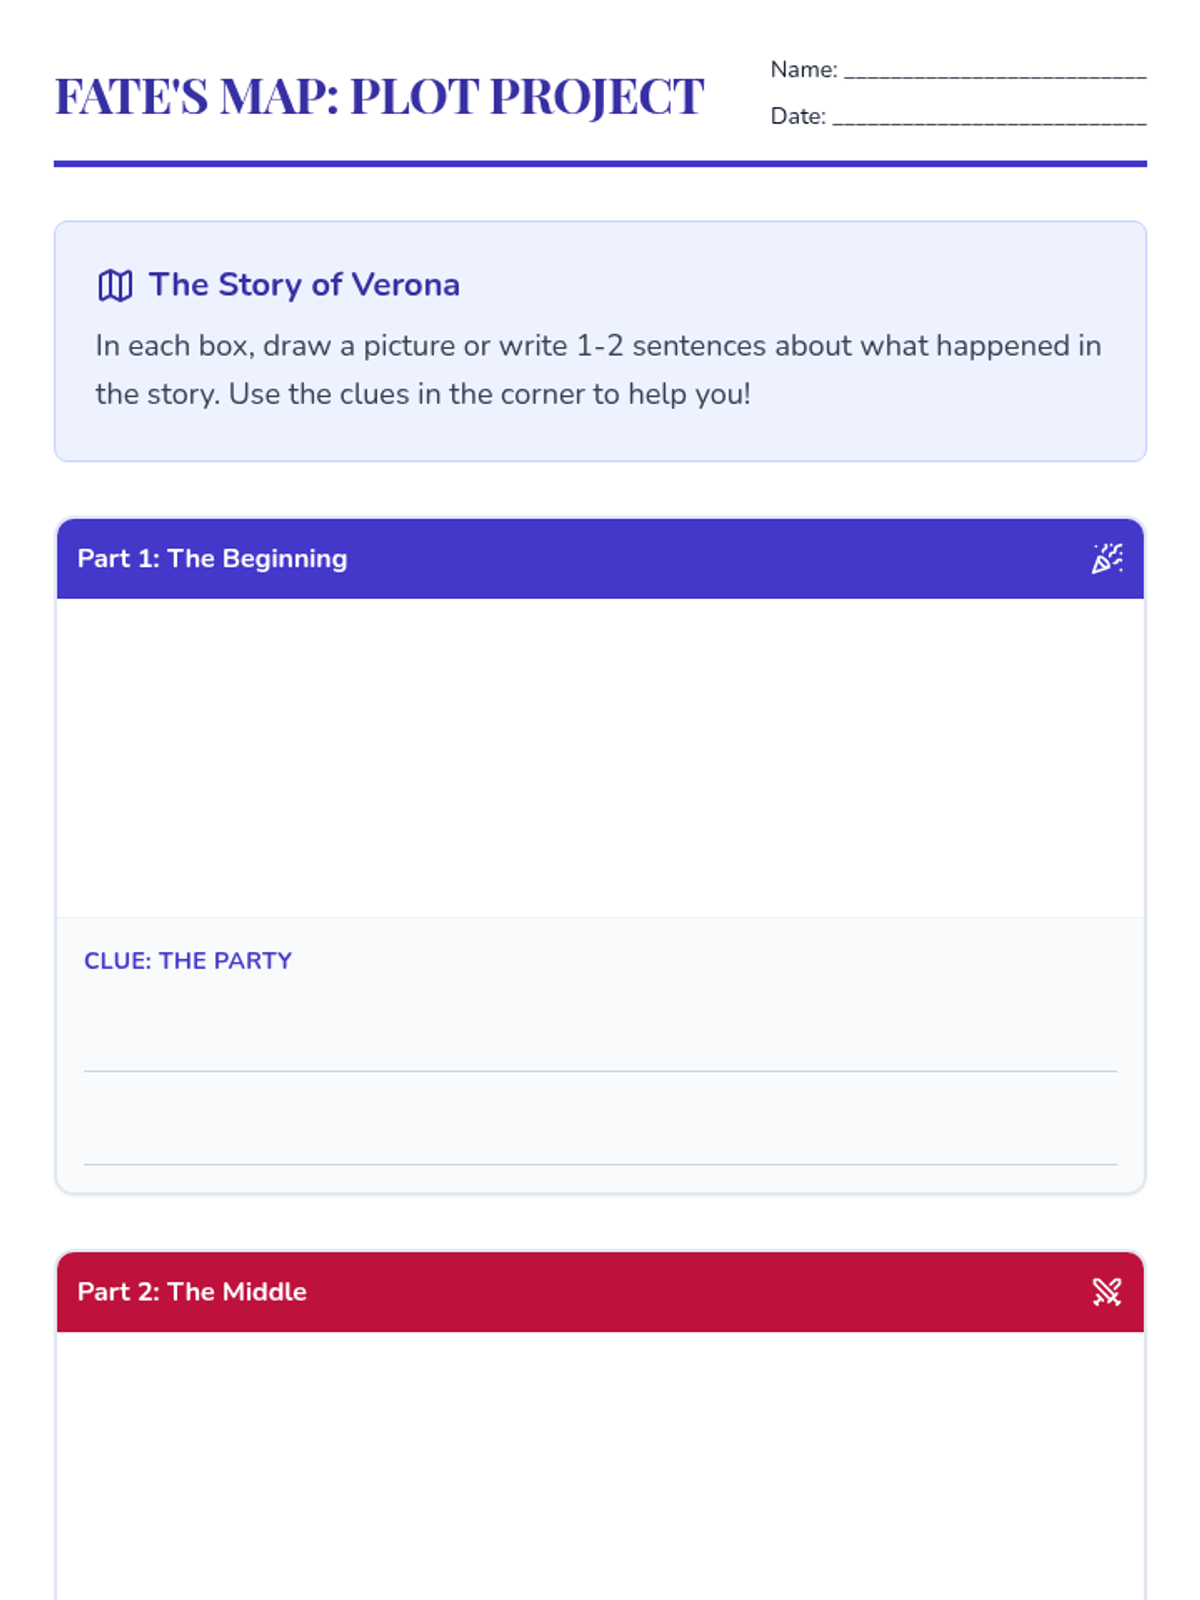
Task: Click the Name: label
Action: [x=804, y=69]
